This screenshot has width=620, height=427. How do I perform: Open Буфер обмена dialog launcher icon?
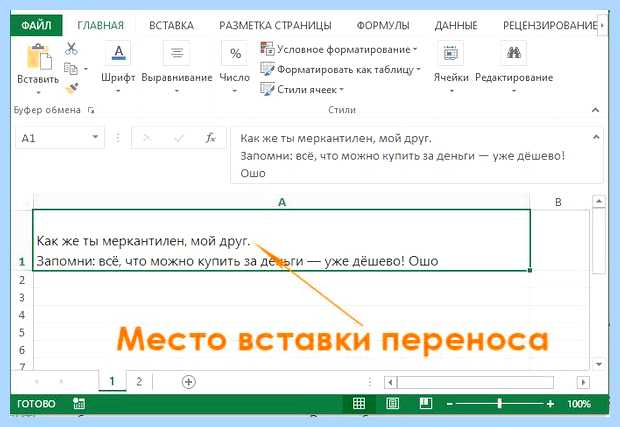point(91,110)
